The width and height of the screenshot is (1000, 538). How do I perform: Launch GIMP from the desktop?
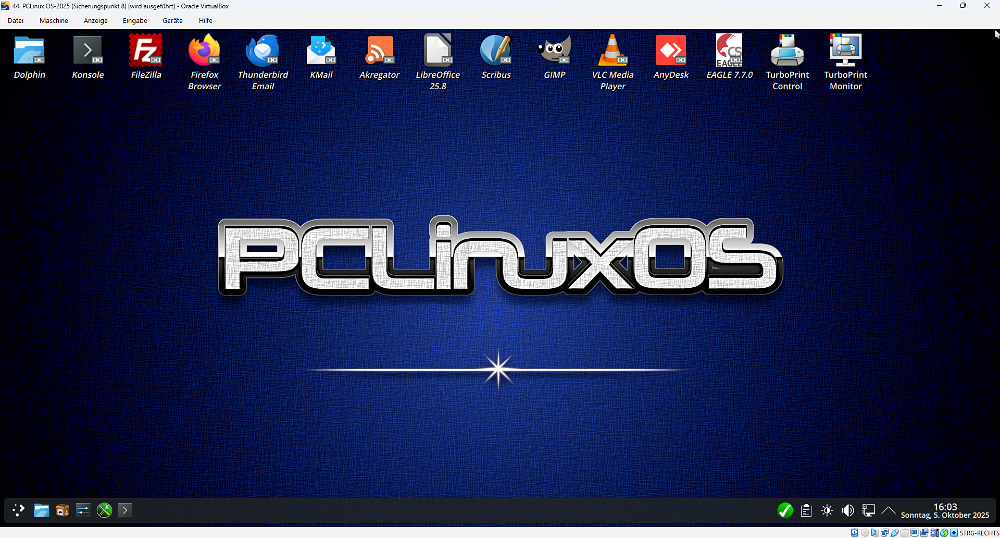click(554, 50)
